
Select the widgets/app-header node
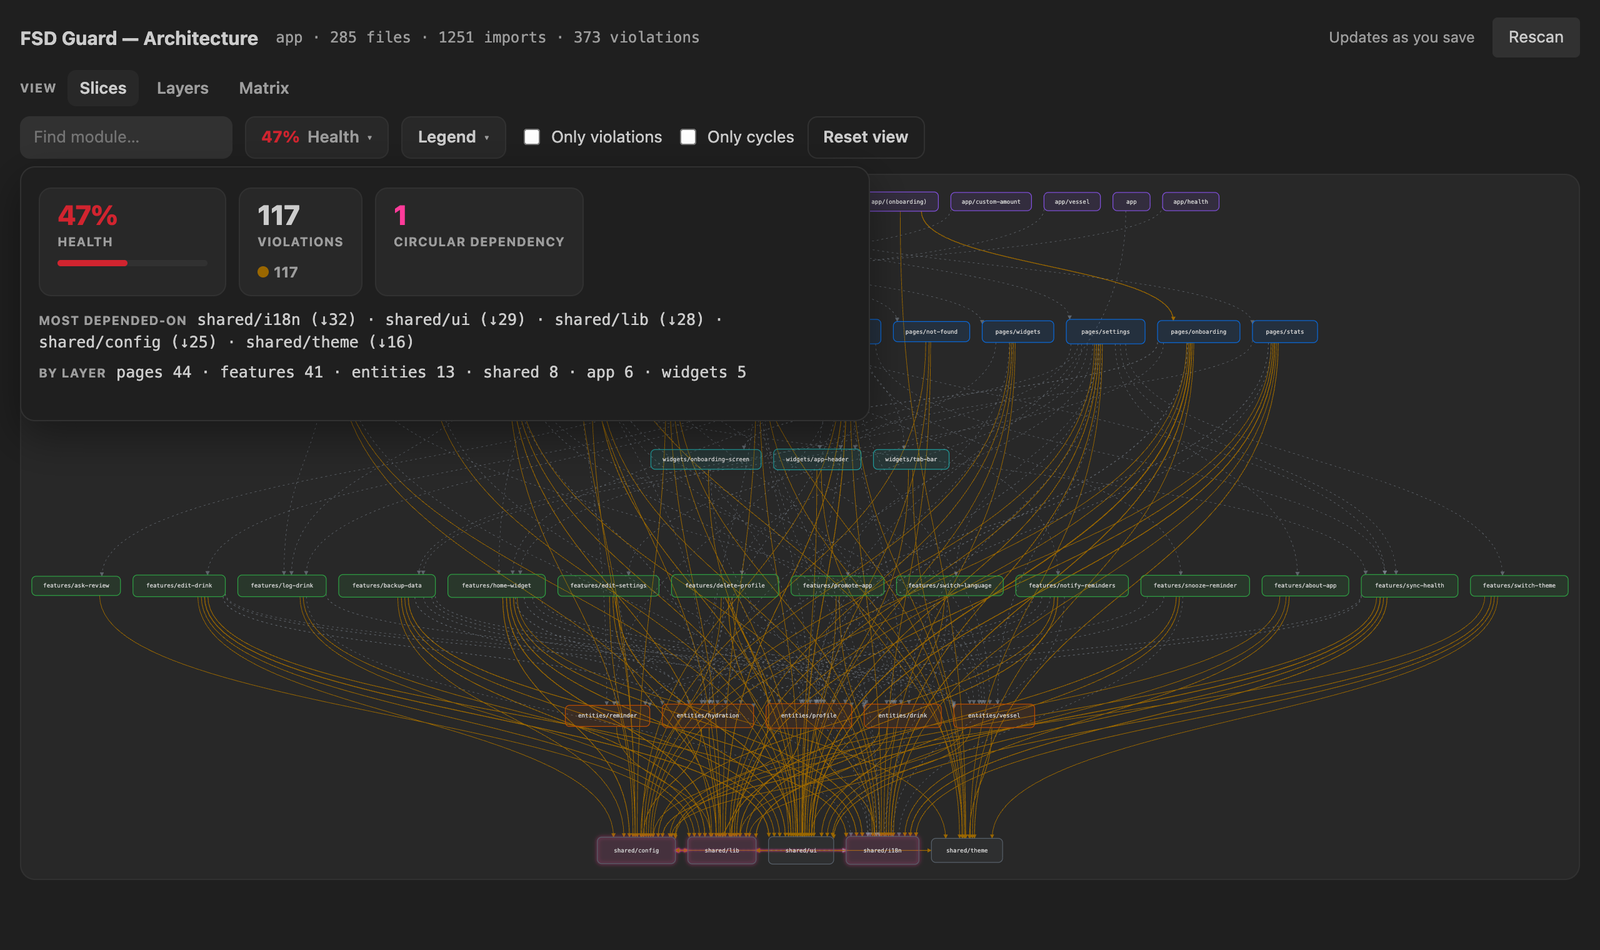[x=817, y=460]
